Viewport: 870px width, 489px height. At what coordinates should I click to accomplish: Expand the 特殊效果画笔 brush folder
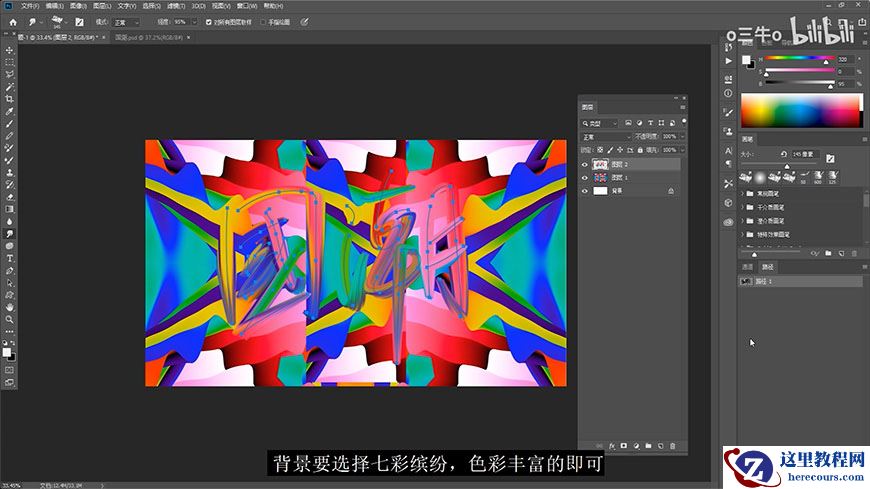(743, 234)
